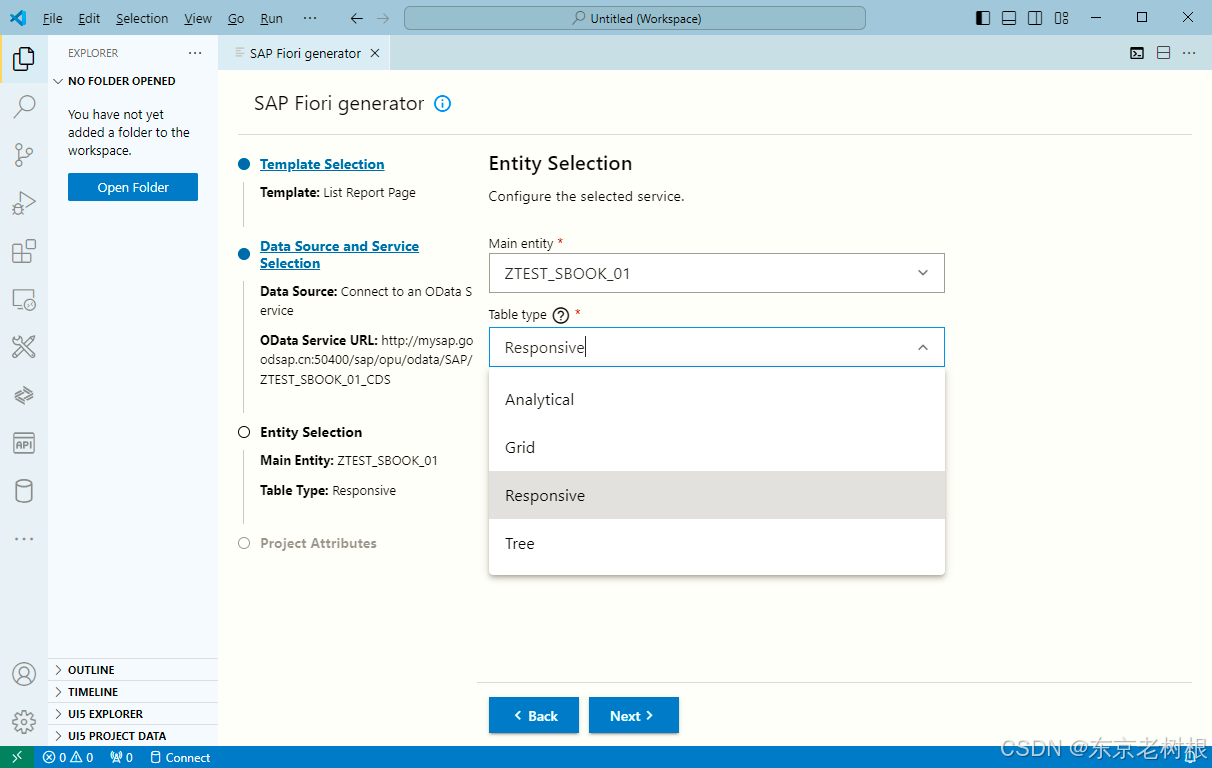Toggle Secondary Side Bar layout icon

click(x=1035, y=18)
